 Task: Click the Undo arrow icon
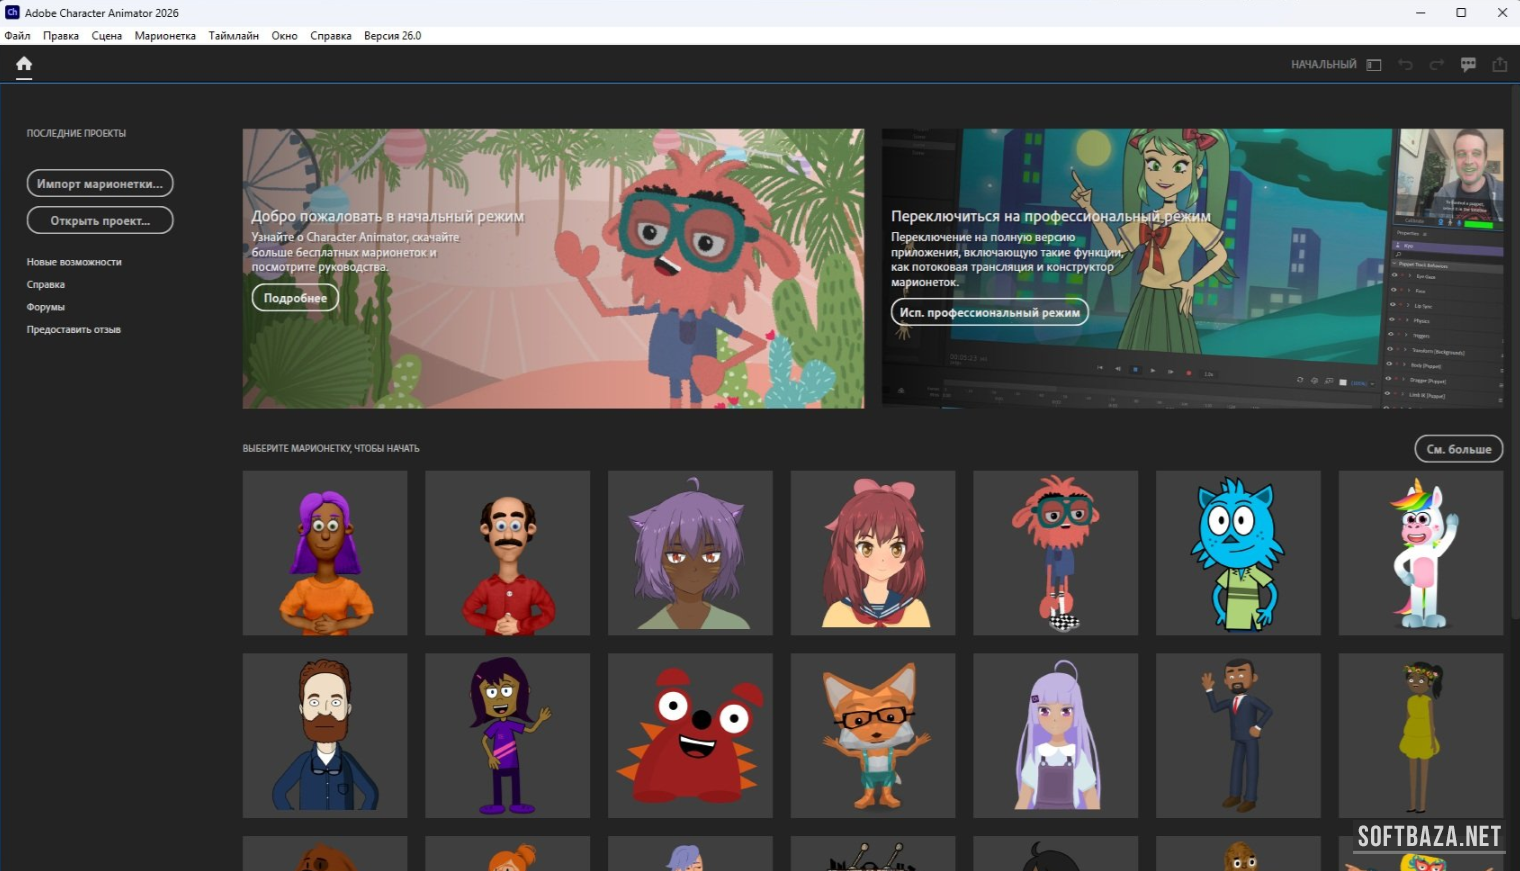pyautogui.click(x=1405, y=65)
